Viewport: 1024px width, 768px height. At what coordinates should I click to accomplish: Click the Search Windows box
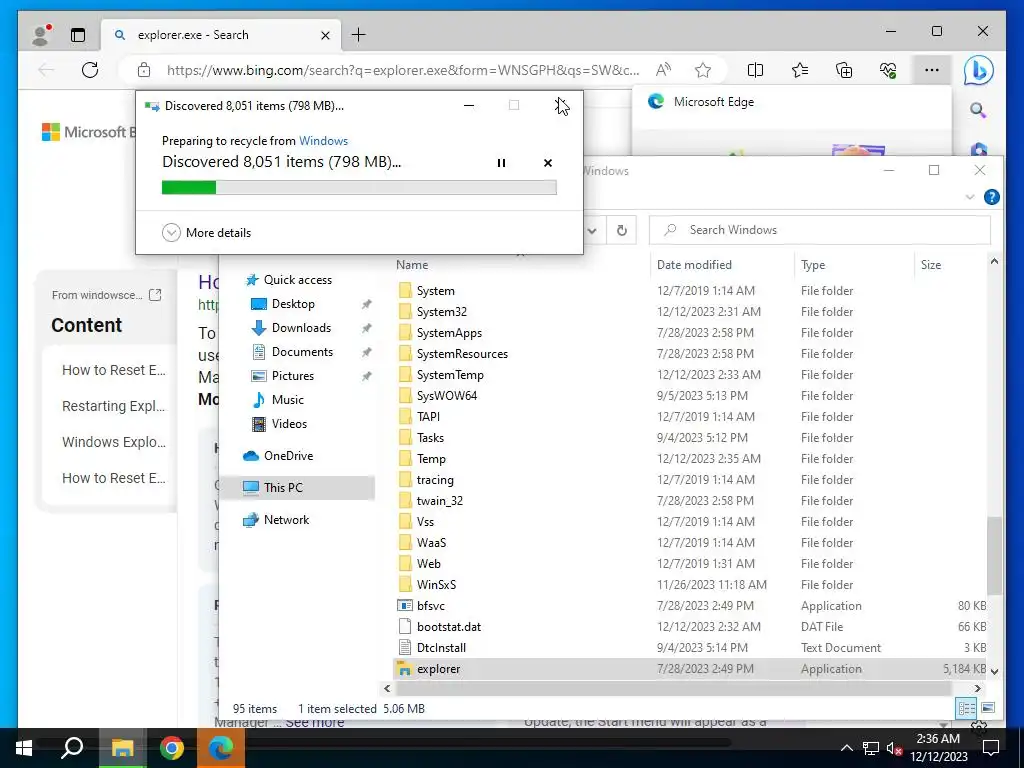[x=820, y=230]
